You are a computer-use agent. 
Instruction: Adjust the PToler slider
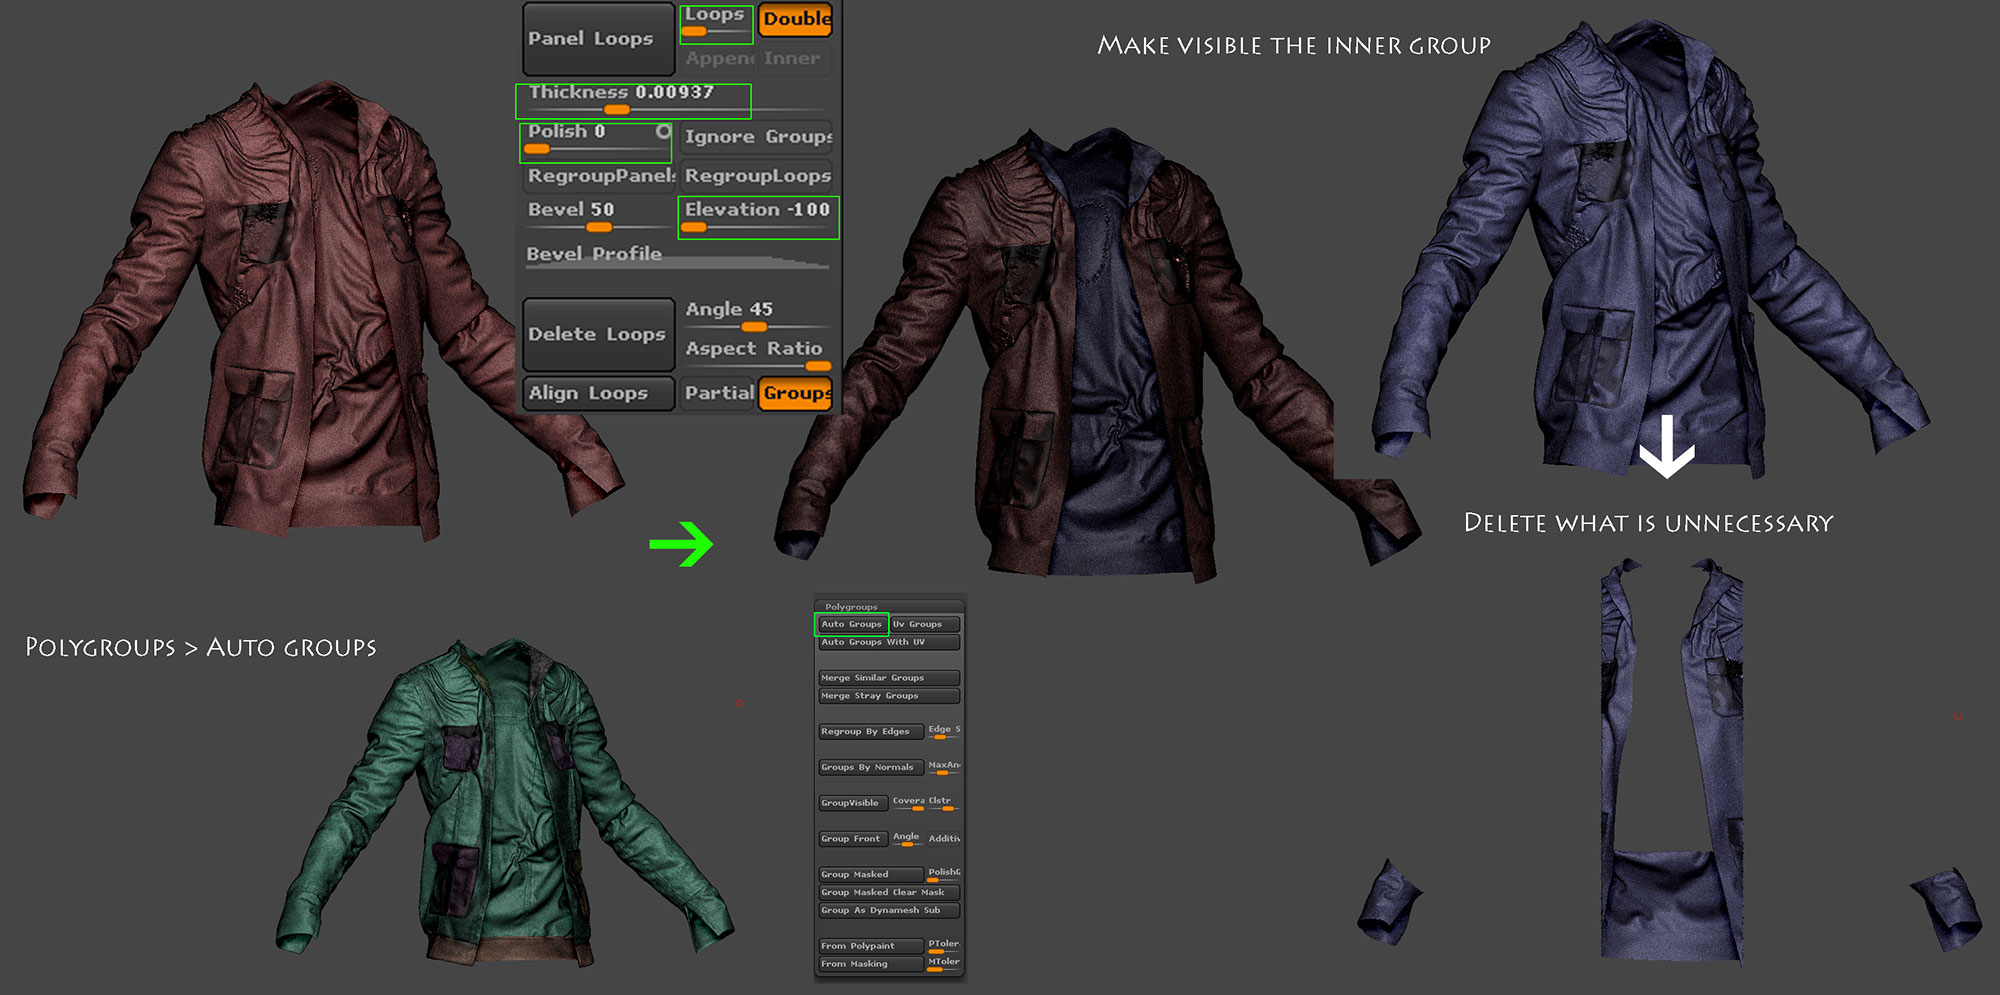pos(943,946)
